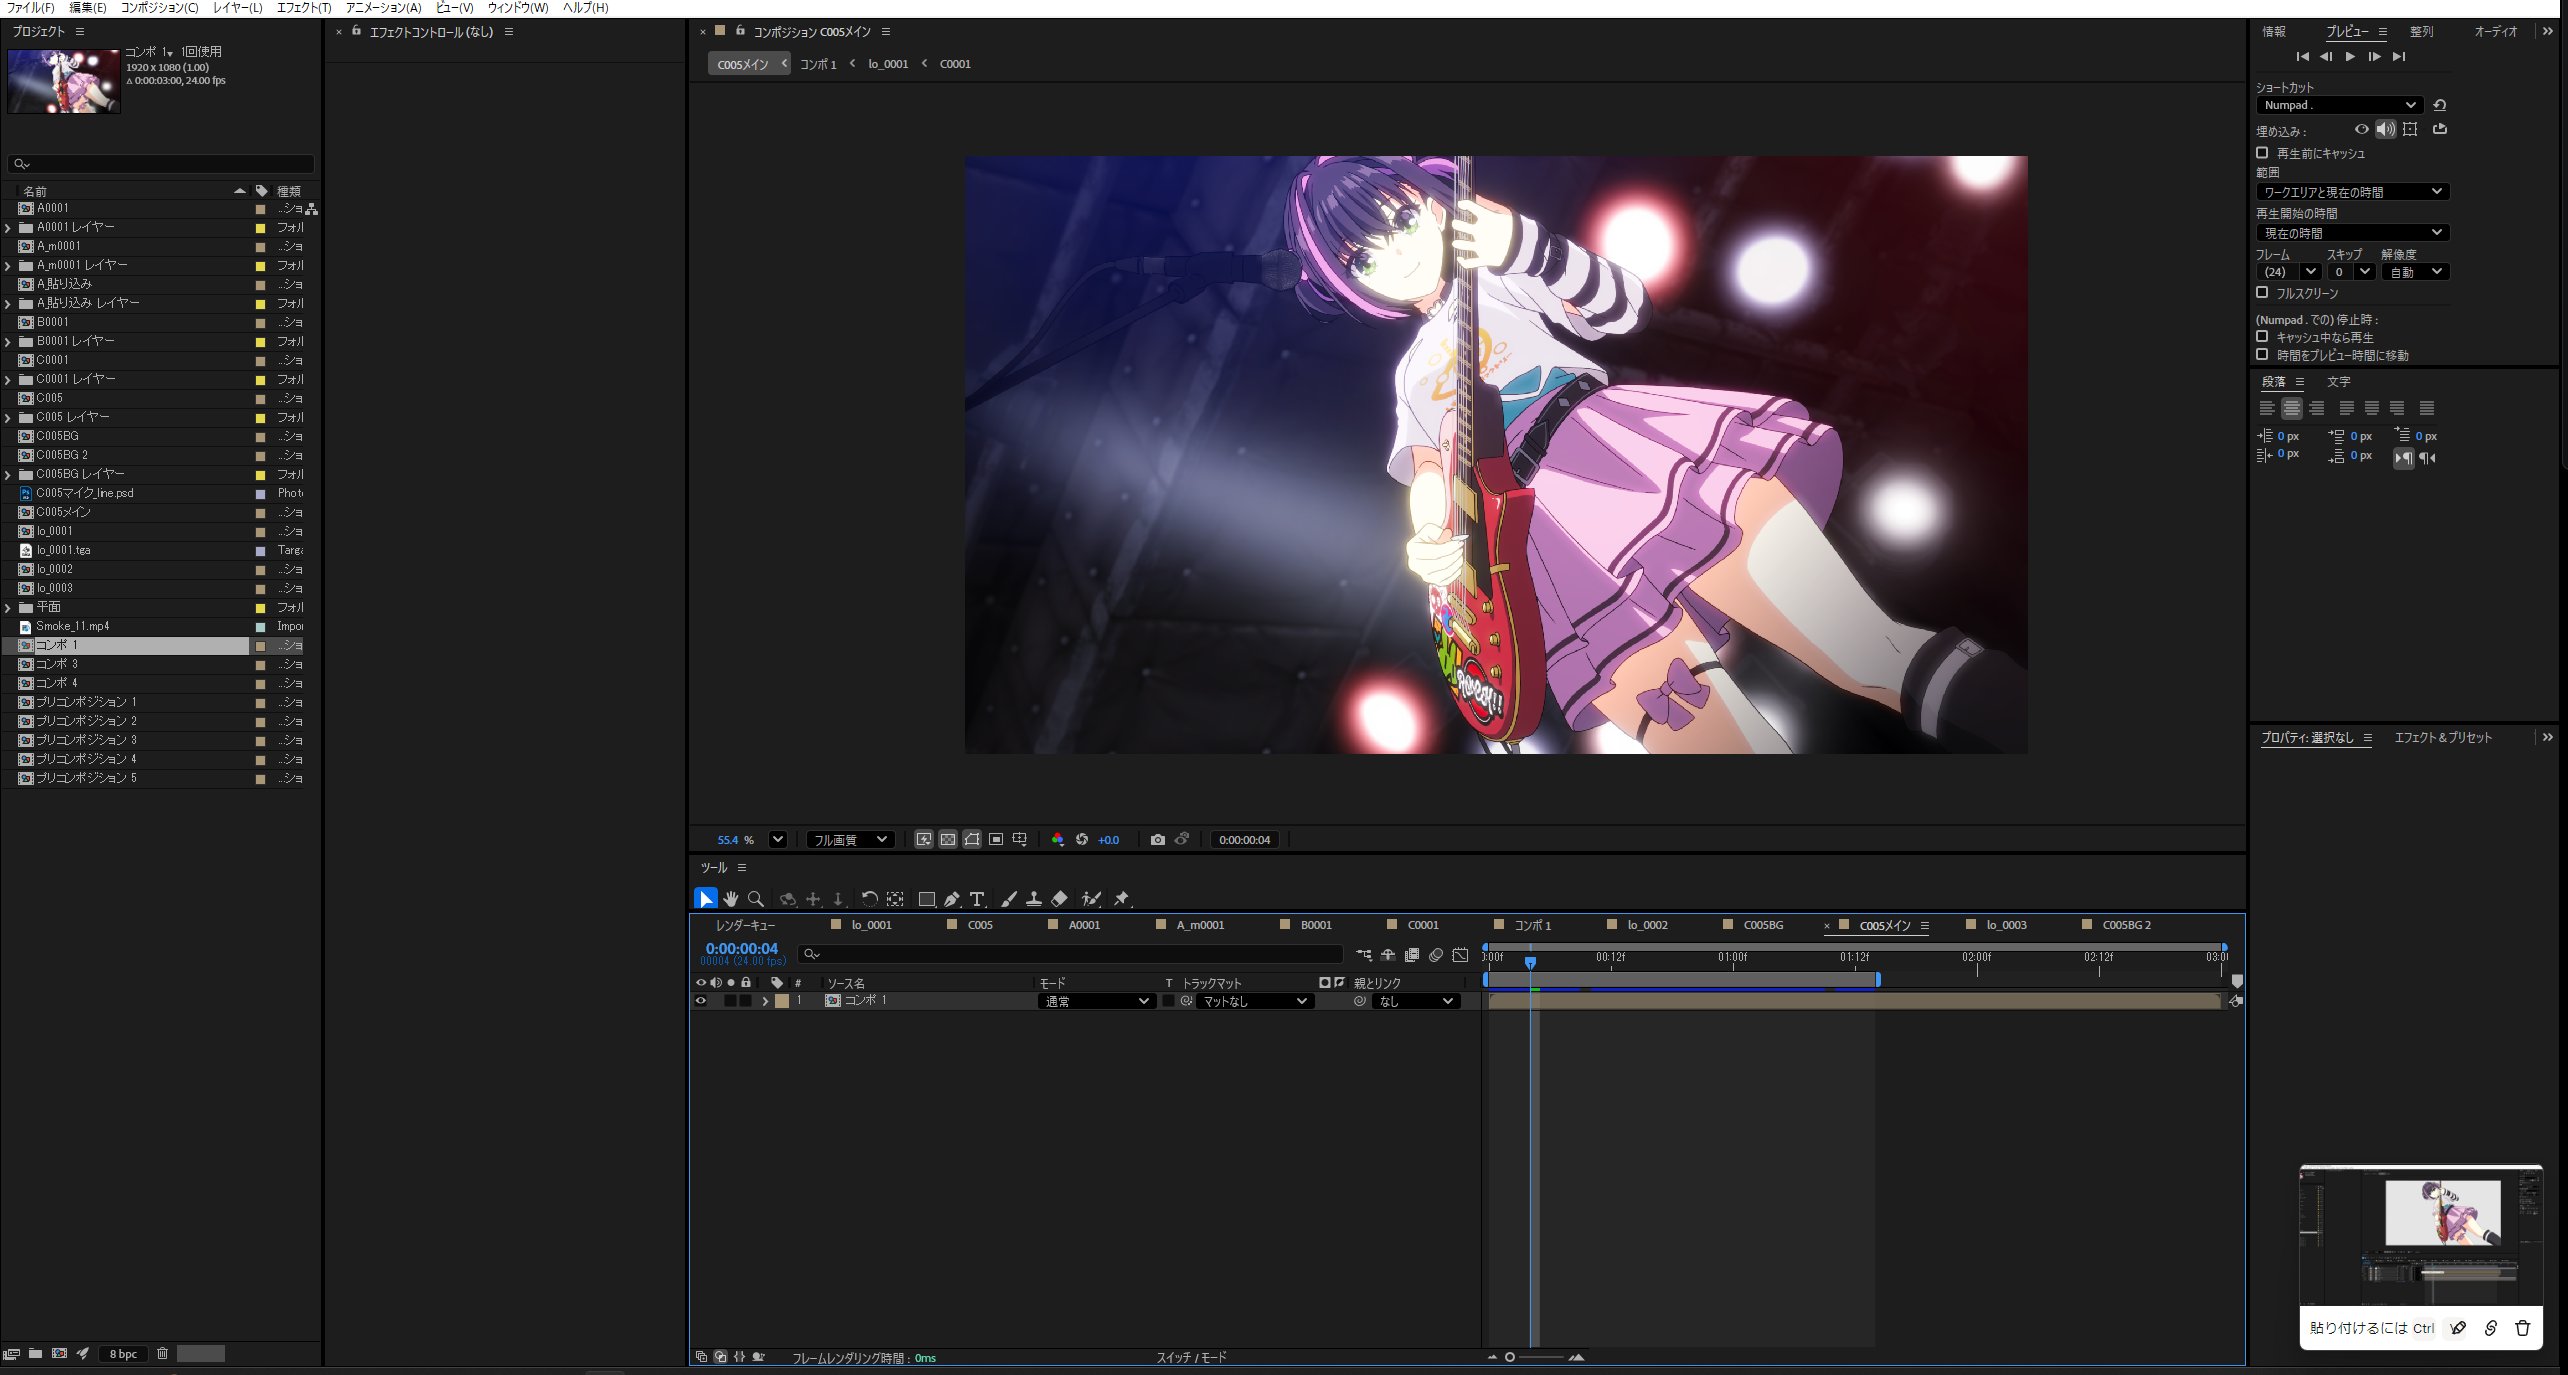Switch to the lo_0002 timeline tab
This screenshot has height=1375, width=2568.
[1646, 925]
